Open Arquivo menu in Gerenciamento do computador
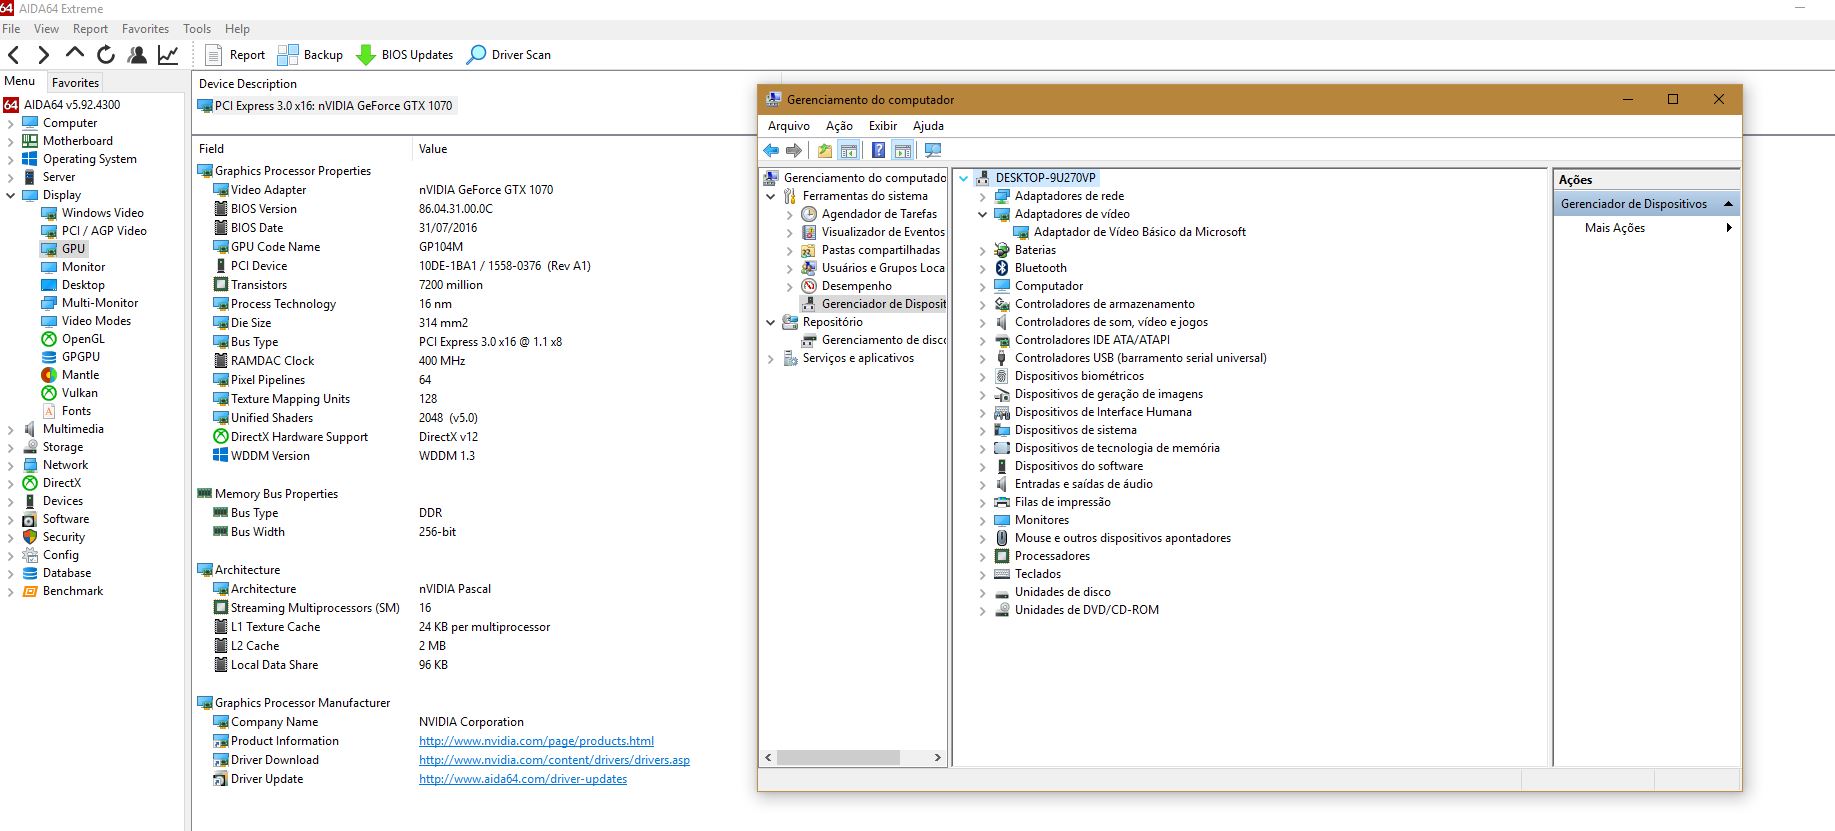 (x=789, y=126)
